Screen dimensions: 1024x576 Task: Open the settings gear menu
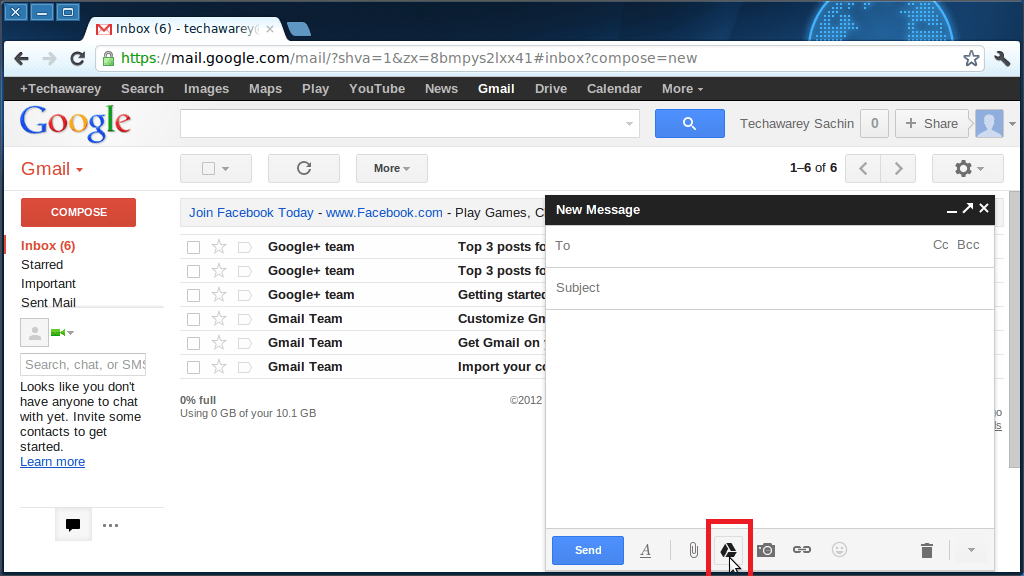968,168
